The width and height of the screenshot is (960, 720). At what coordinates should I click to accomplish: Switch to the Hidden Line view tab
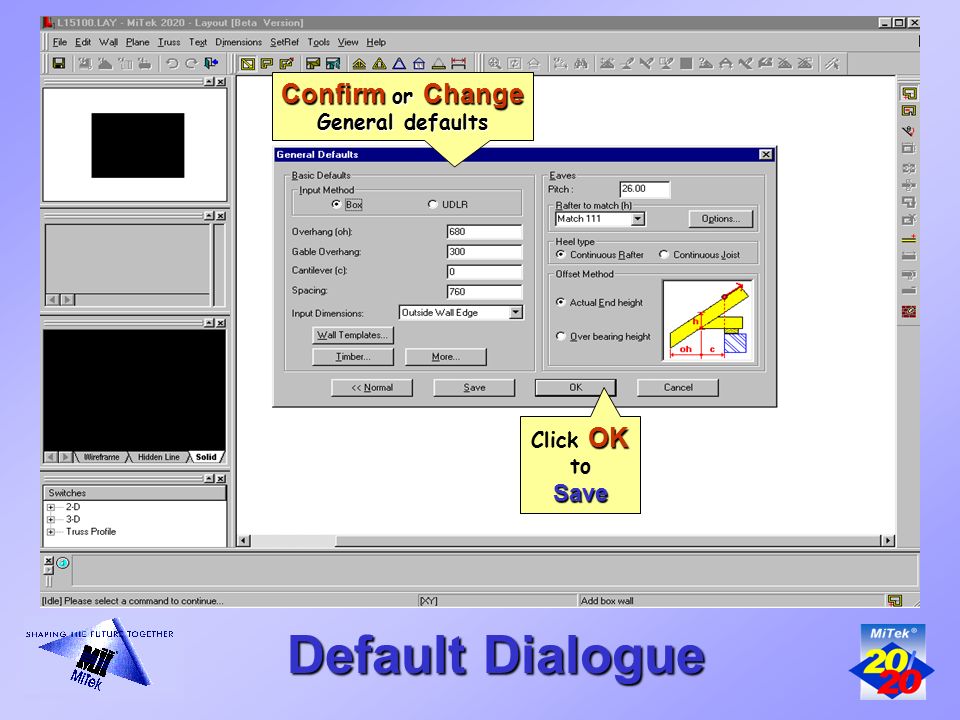[158, 457]
